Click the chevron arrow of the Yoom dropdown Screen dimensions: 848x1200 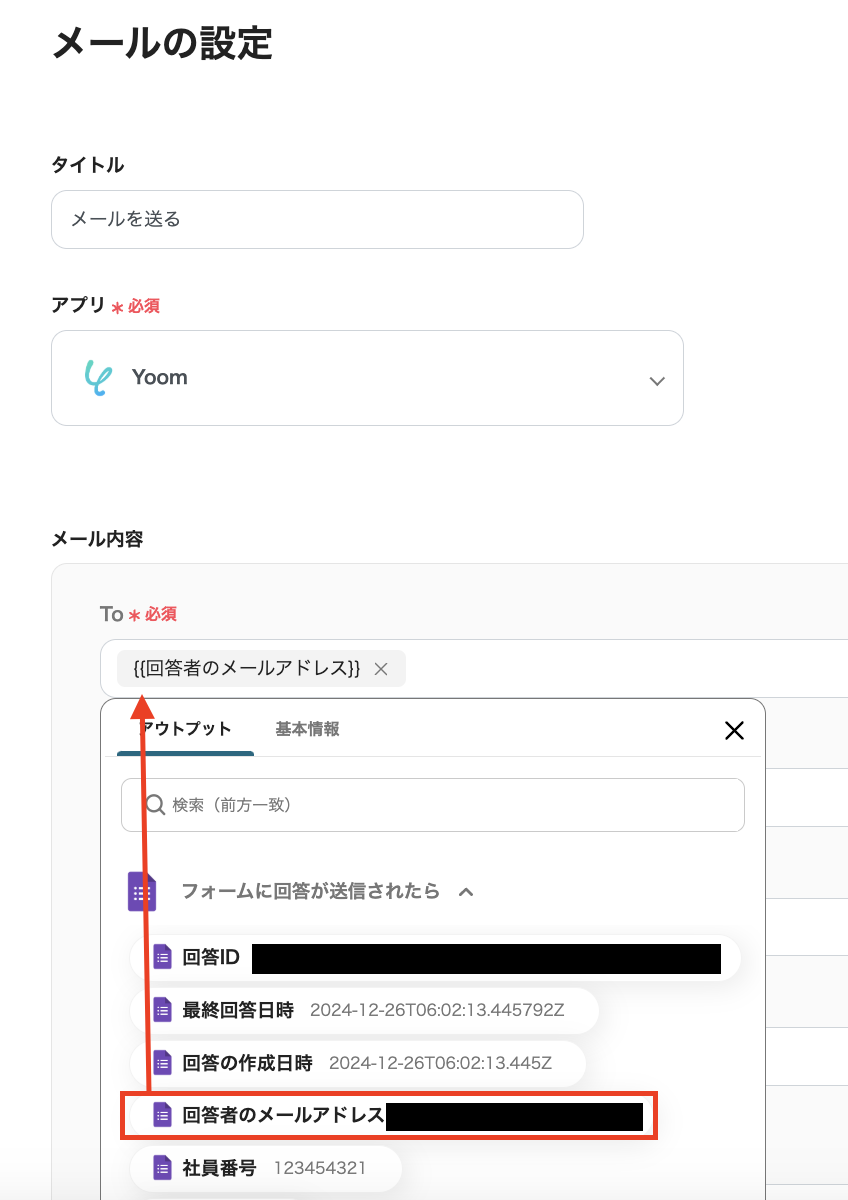point(657,381)
